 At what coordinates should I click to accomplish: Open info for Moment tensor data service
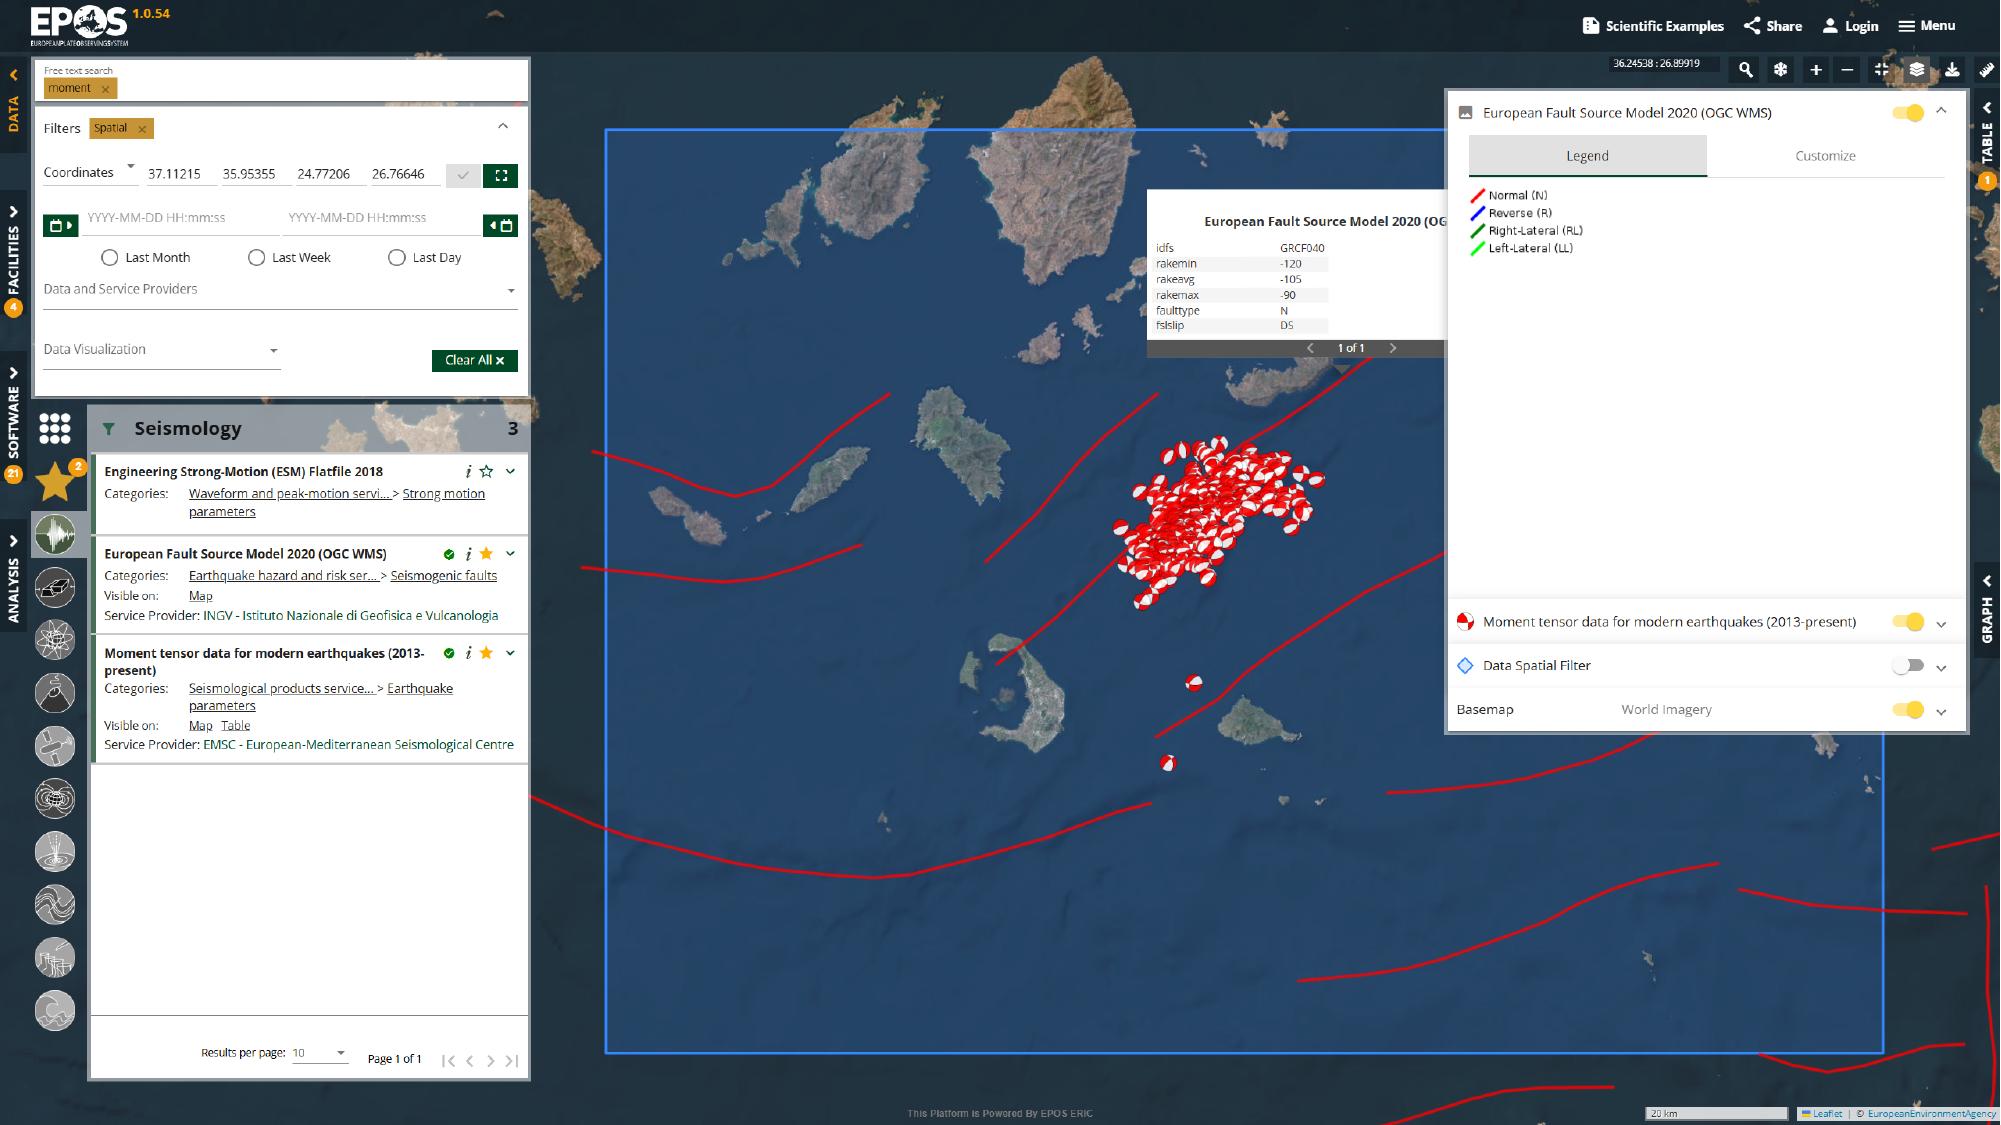pyautogui.click(x=468, y=653)
